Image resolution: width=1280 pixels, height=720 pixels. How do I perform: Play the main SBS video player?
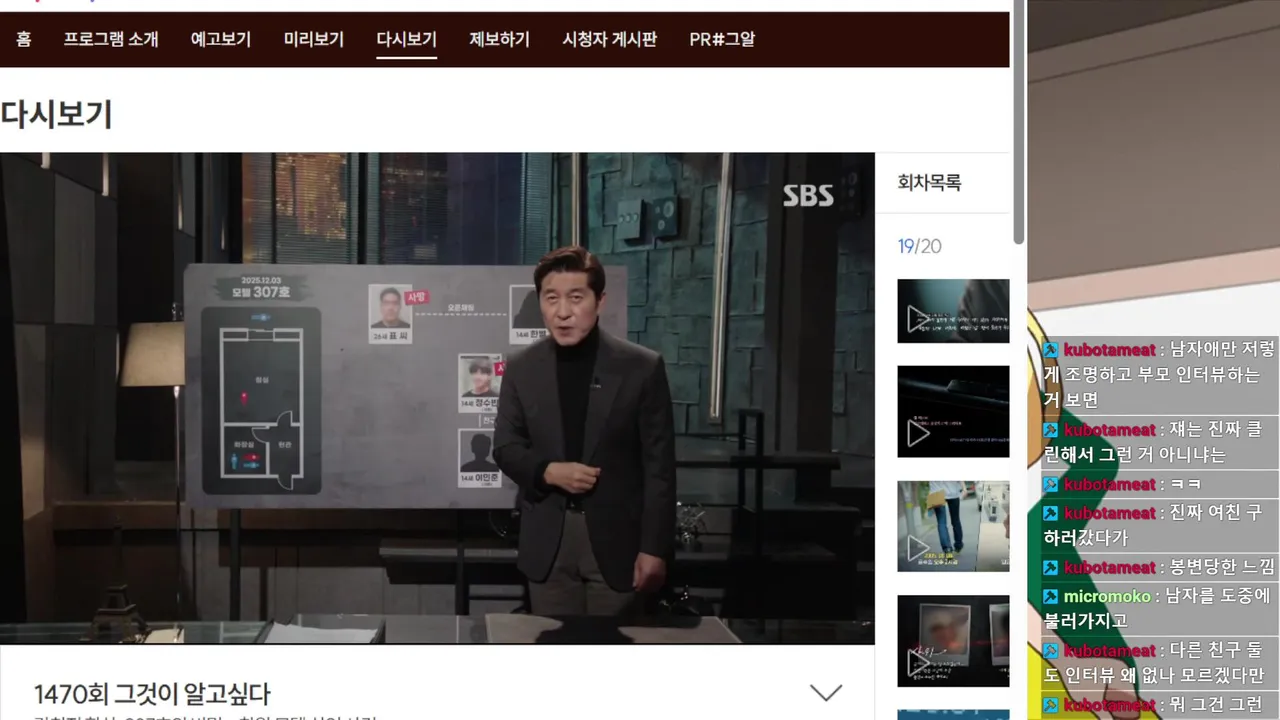tap(437, 398)
